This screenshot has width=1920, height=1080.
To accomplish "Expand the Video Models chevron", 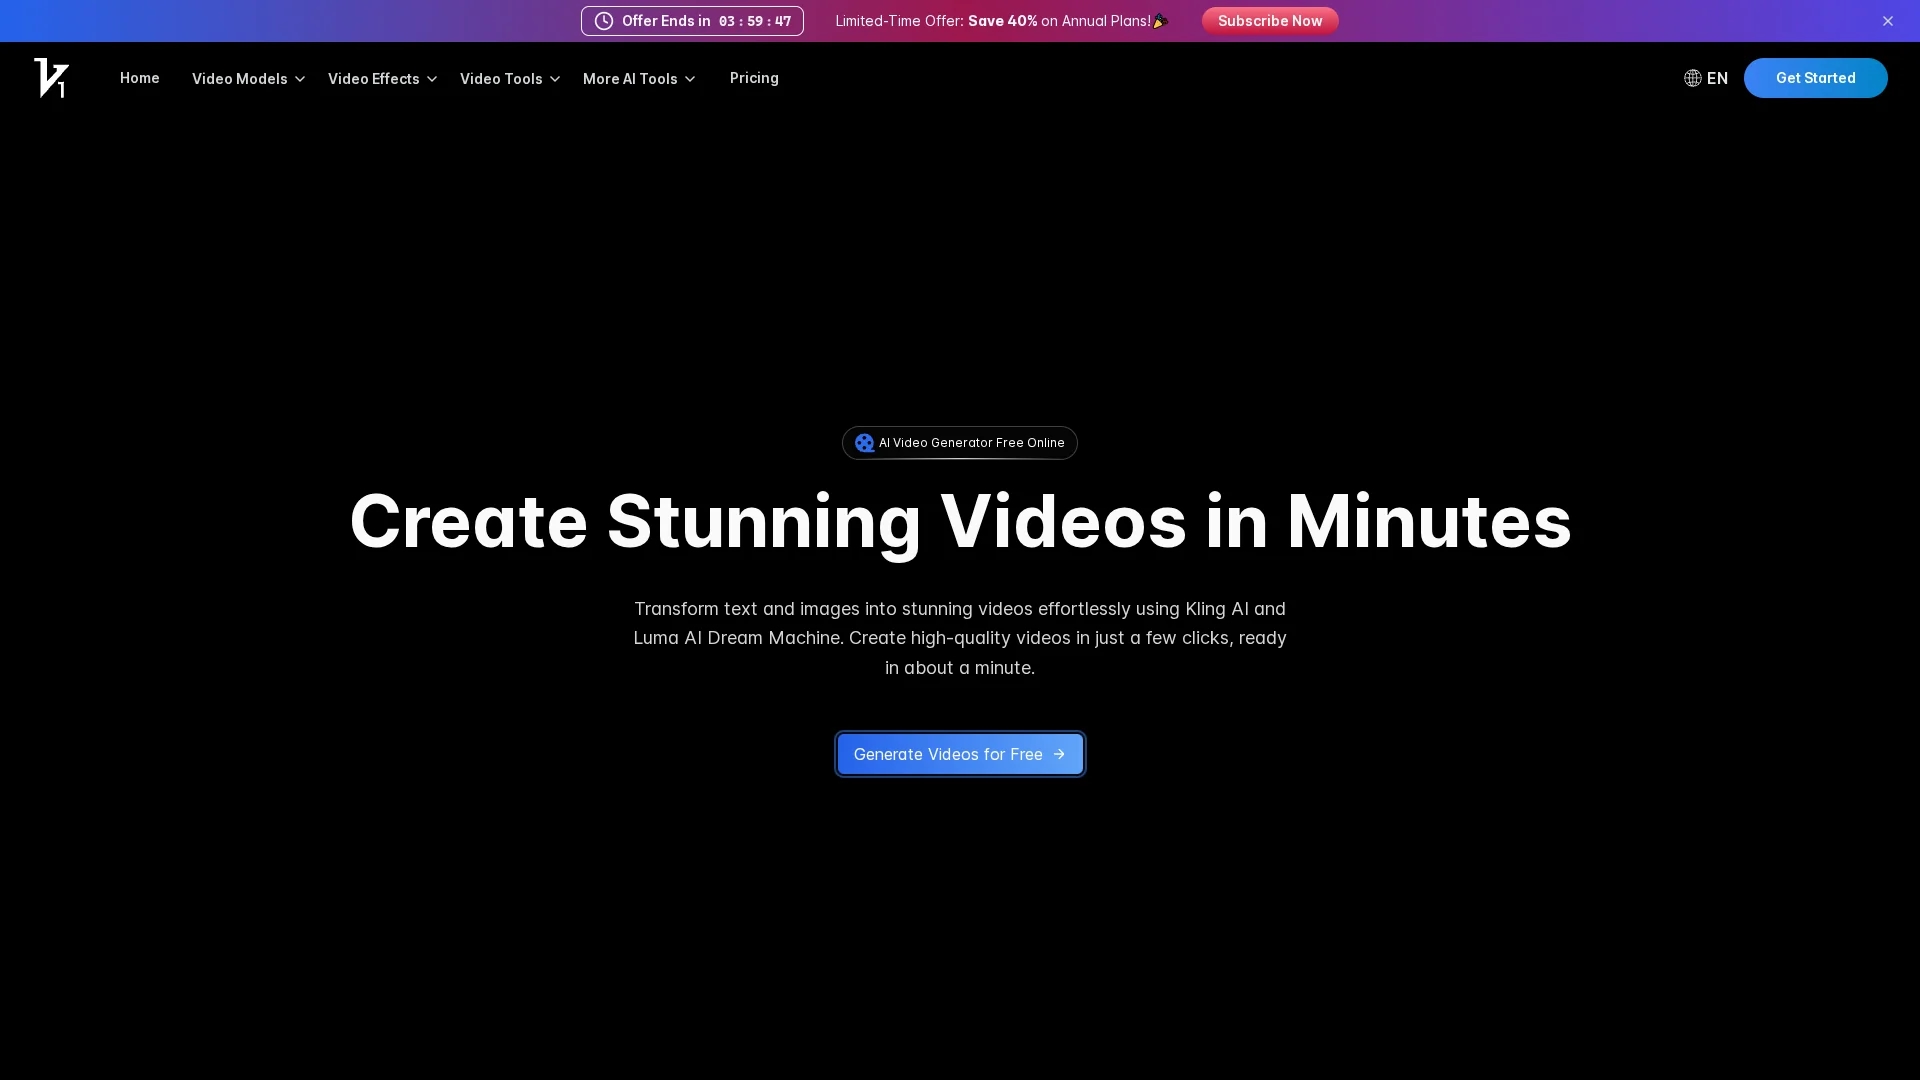I will pos(300,79).
